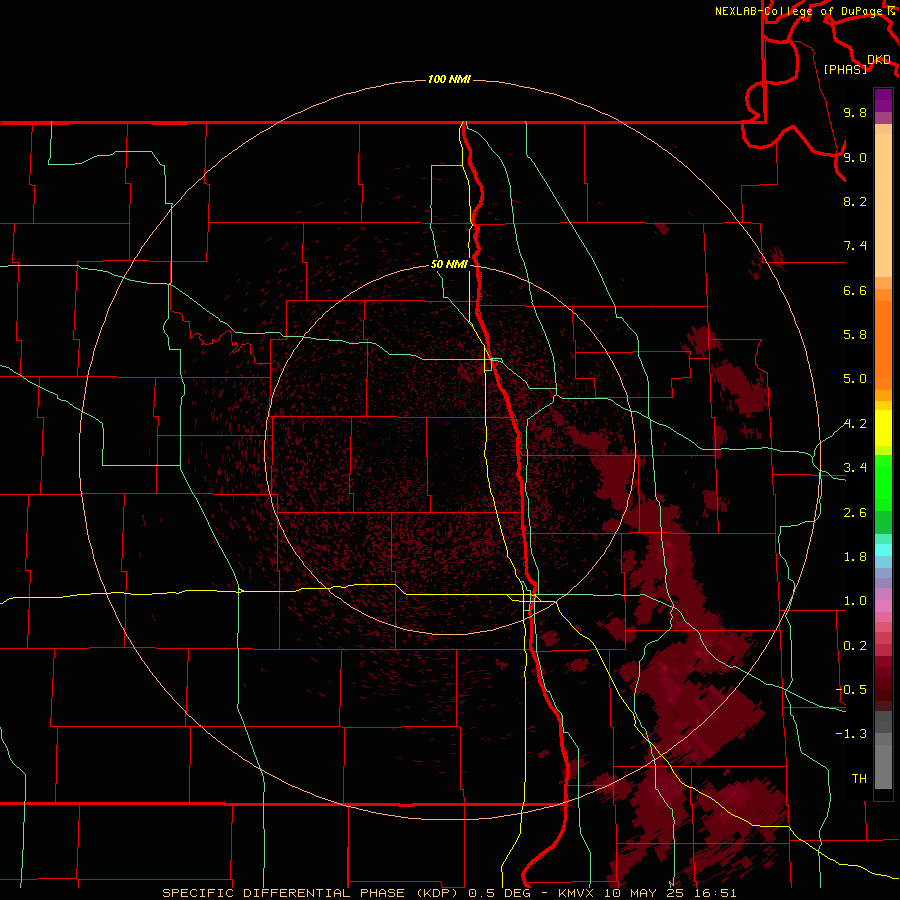900x900 pixels.
Task: Click the 2.6 scale value
Action: [x=855, y=513]
